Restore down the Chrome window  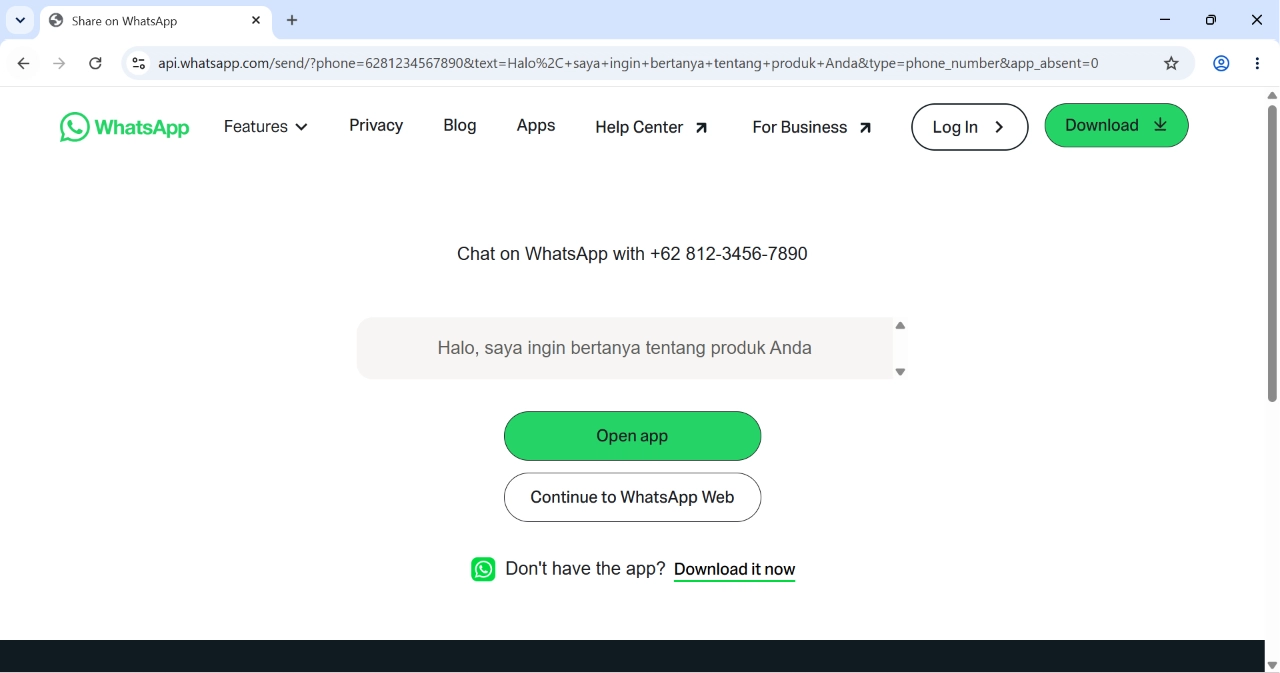(1211, 20)
